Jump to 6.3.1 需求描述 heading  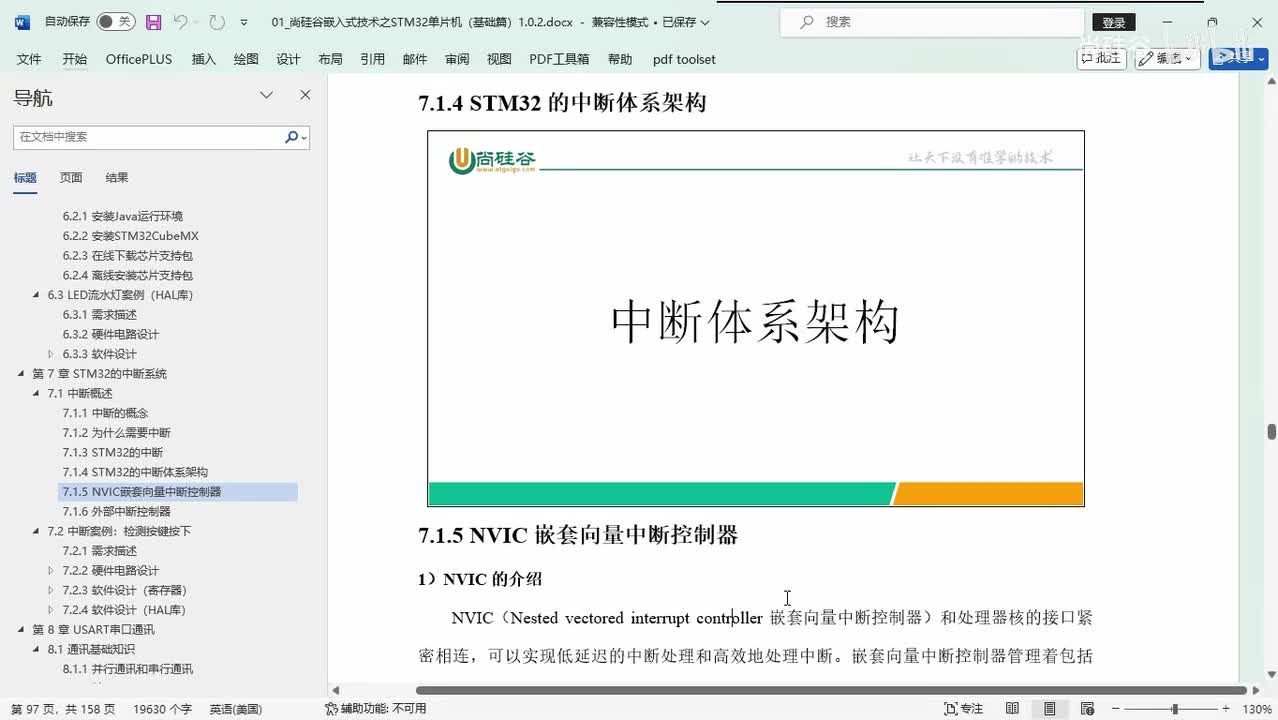100,315
